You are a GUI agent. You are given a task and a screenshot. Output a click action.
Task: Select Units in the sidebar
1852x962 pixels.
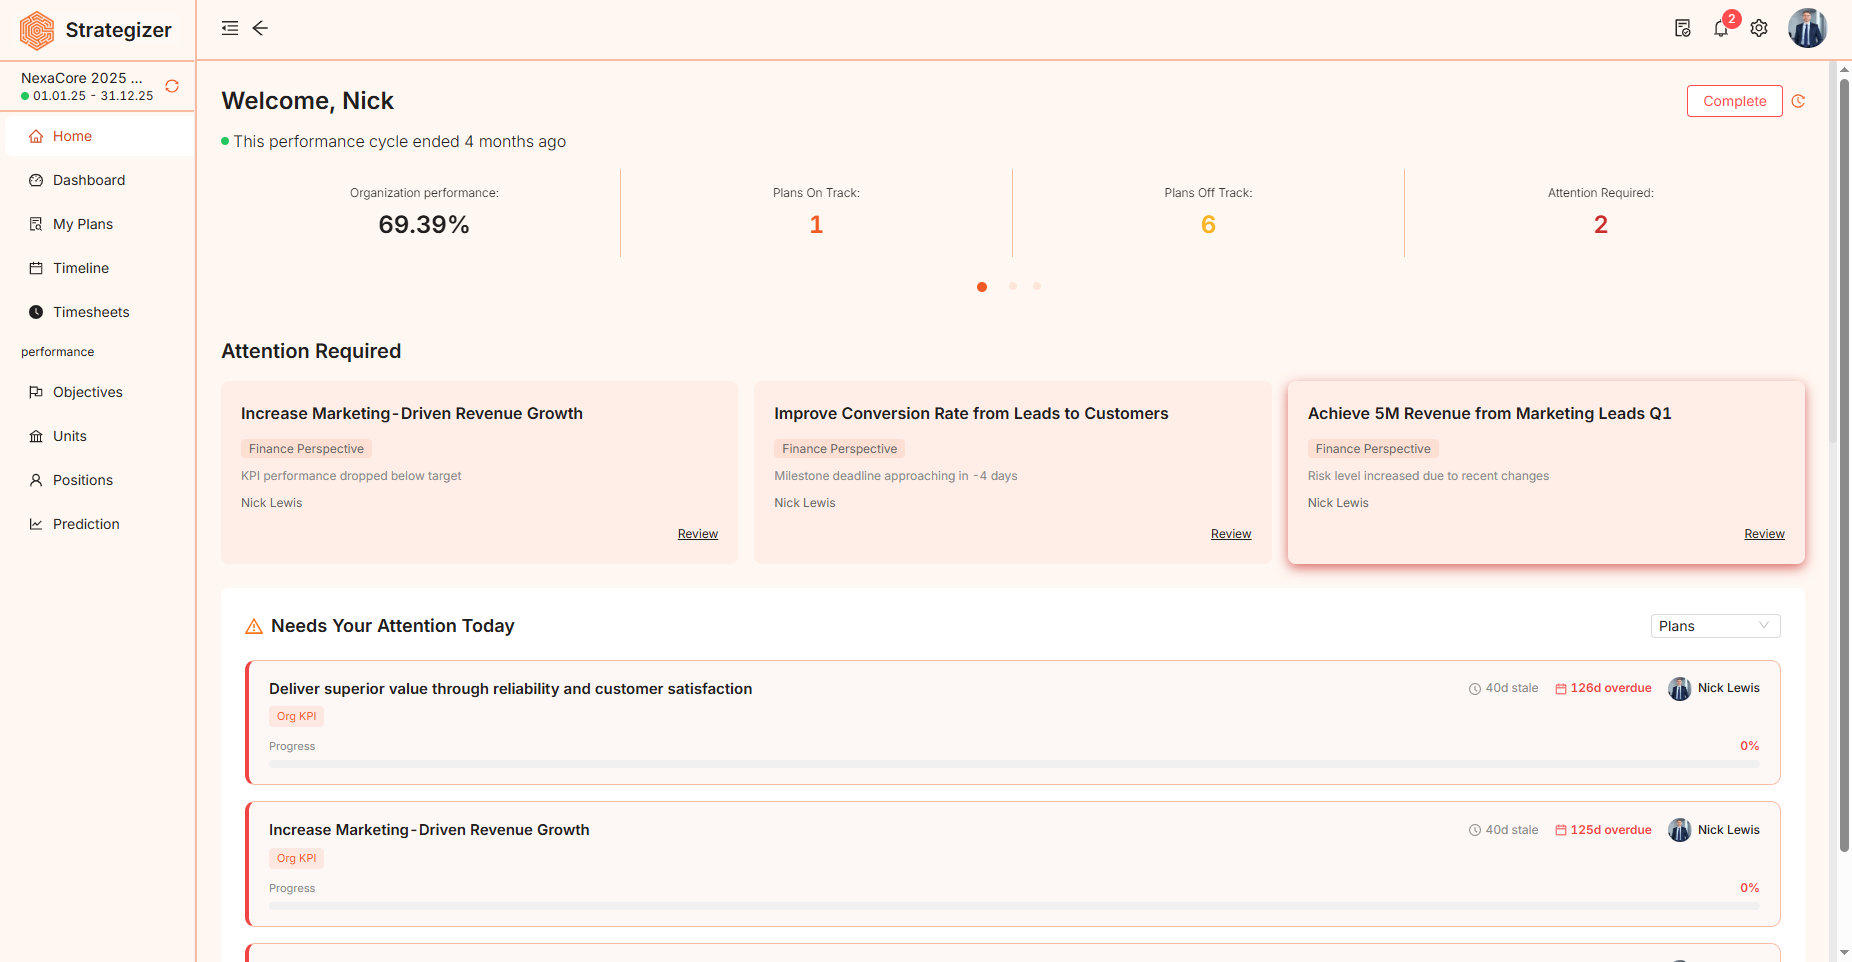click(99, 436)
